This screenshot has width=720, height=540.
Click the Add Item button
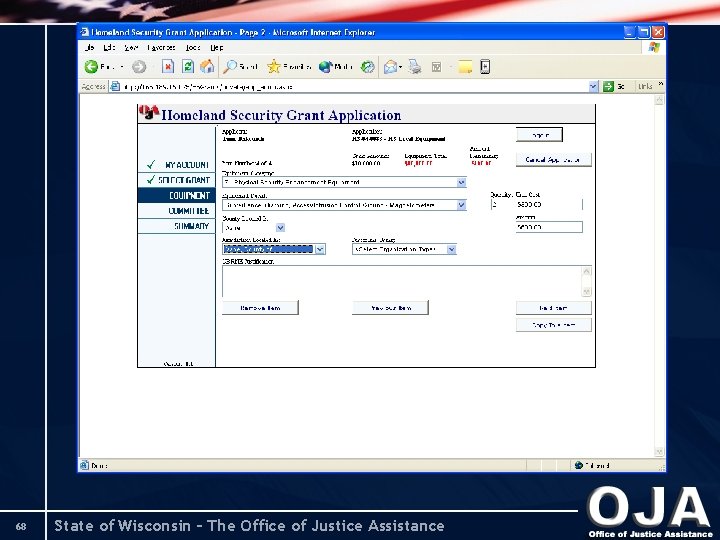click(x=553, y=308)
